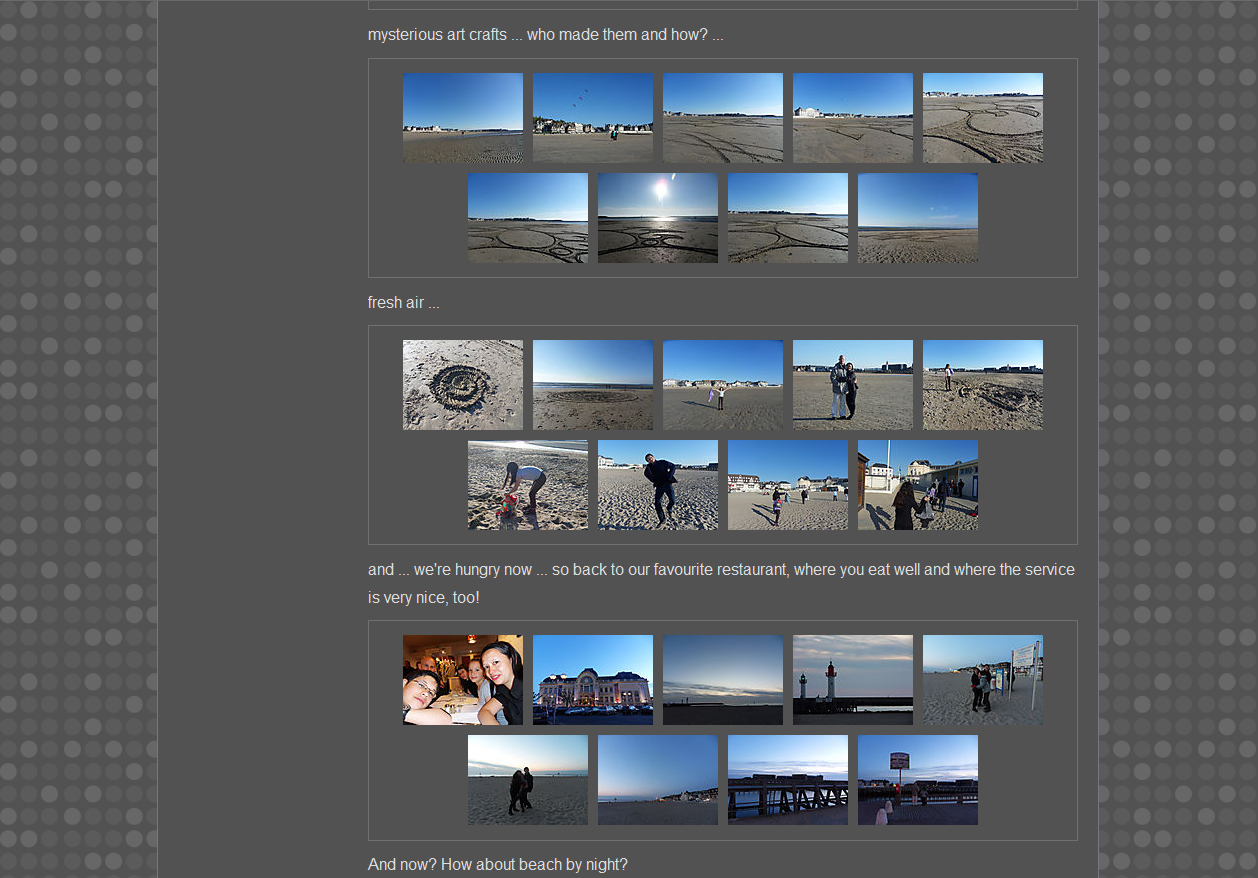Open the photo of person standing beside sand sculpture
Viewport: 1258px width, 878px height.
982,385
